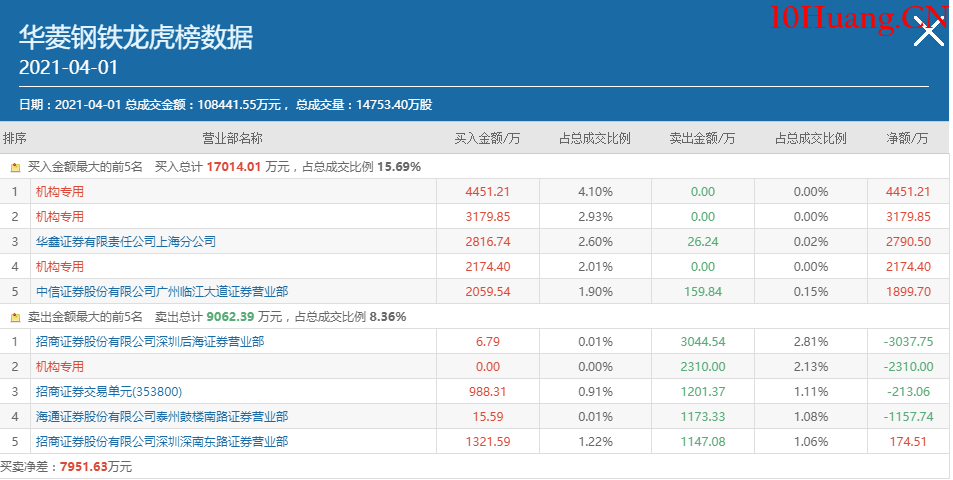
Task: Open 招商证券深圳深南东路证券营业部 link
Action: tap(162, 442)
